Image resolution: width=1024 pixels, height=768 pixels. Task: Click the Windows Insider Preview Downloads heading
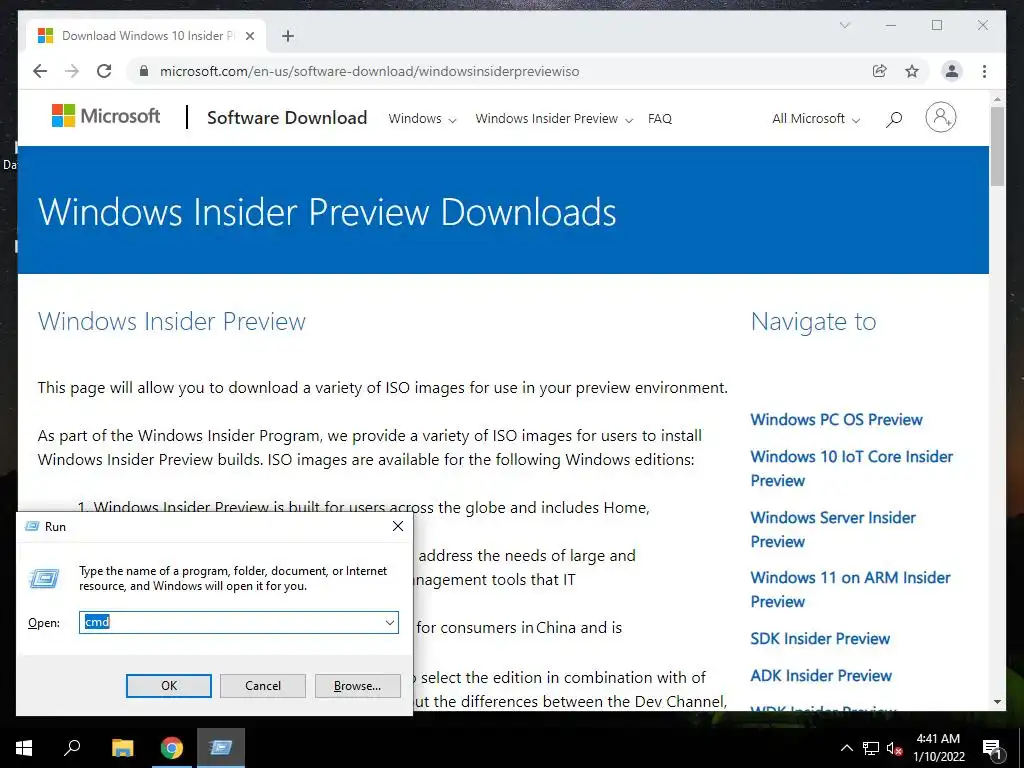pos(327,212)
